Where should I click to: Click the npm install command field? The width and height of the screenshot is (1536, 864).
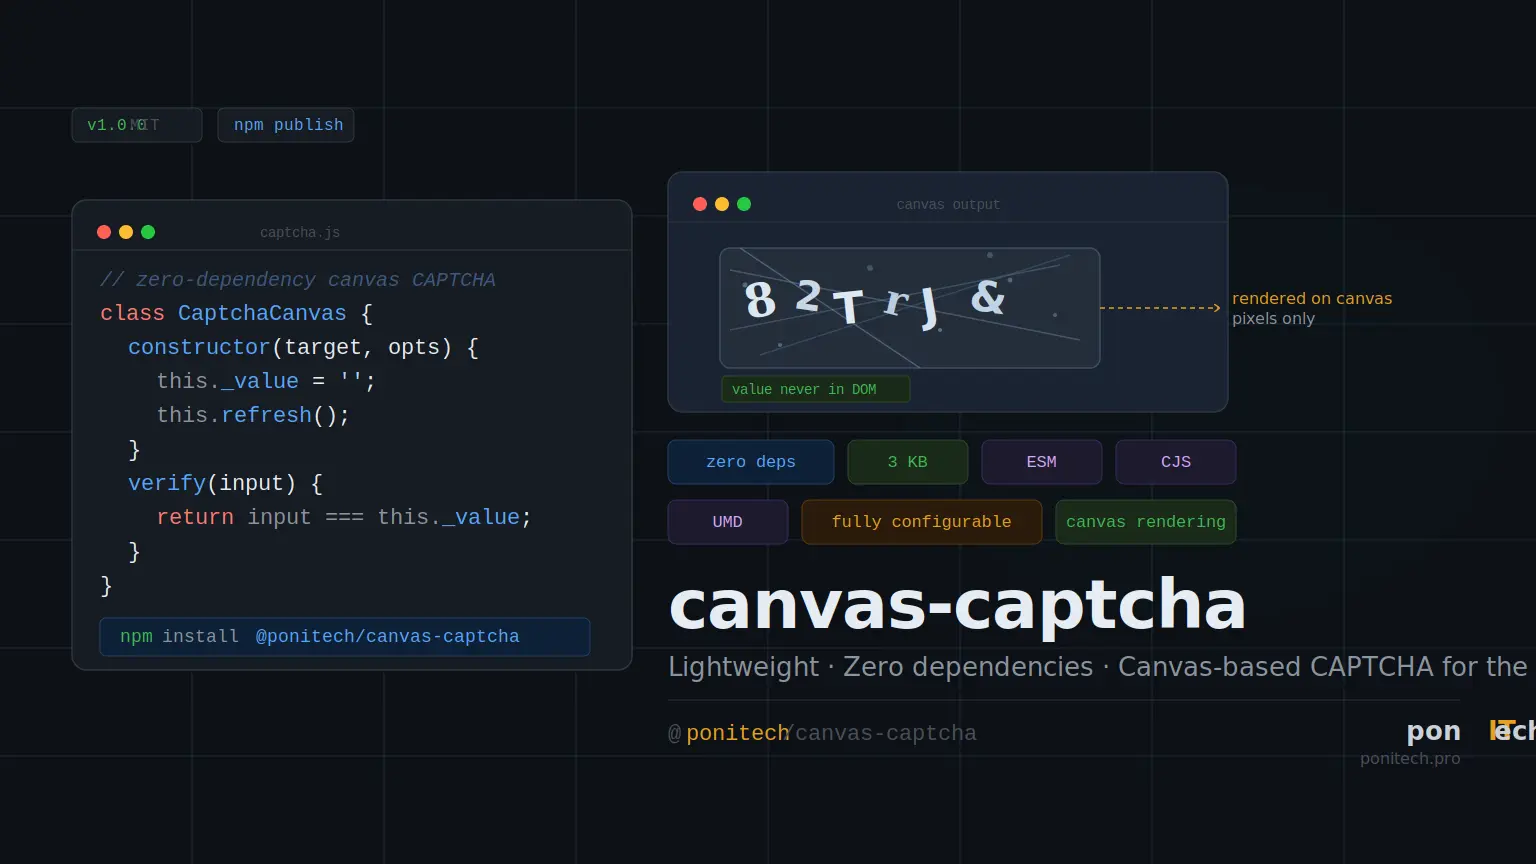[344, 637]
